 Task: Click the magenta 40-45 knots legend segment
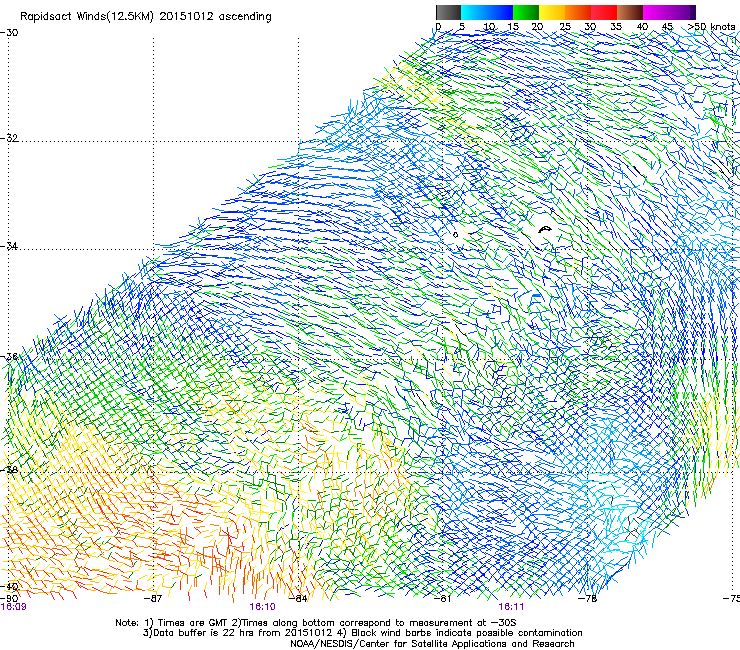click(x=656, y=12)
